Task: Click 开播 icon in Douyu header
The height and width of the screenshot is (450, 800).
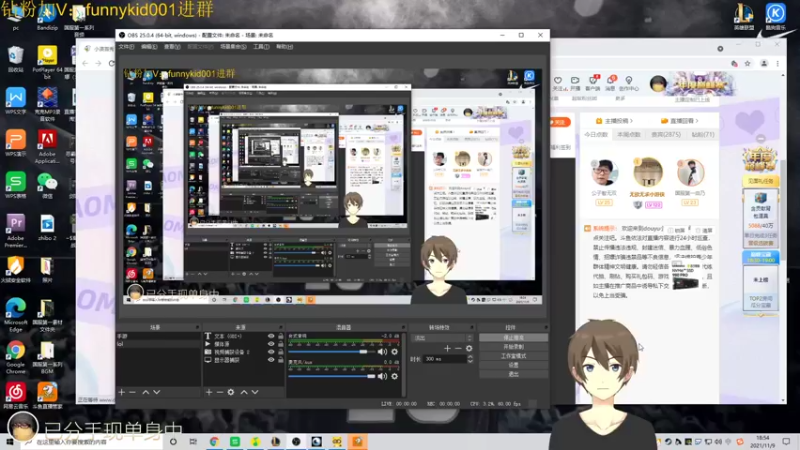Action: [x=575, y=80]
